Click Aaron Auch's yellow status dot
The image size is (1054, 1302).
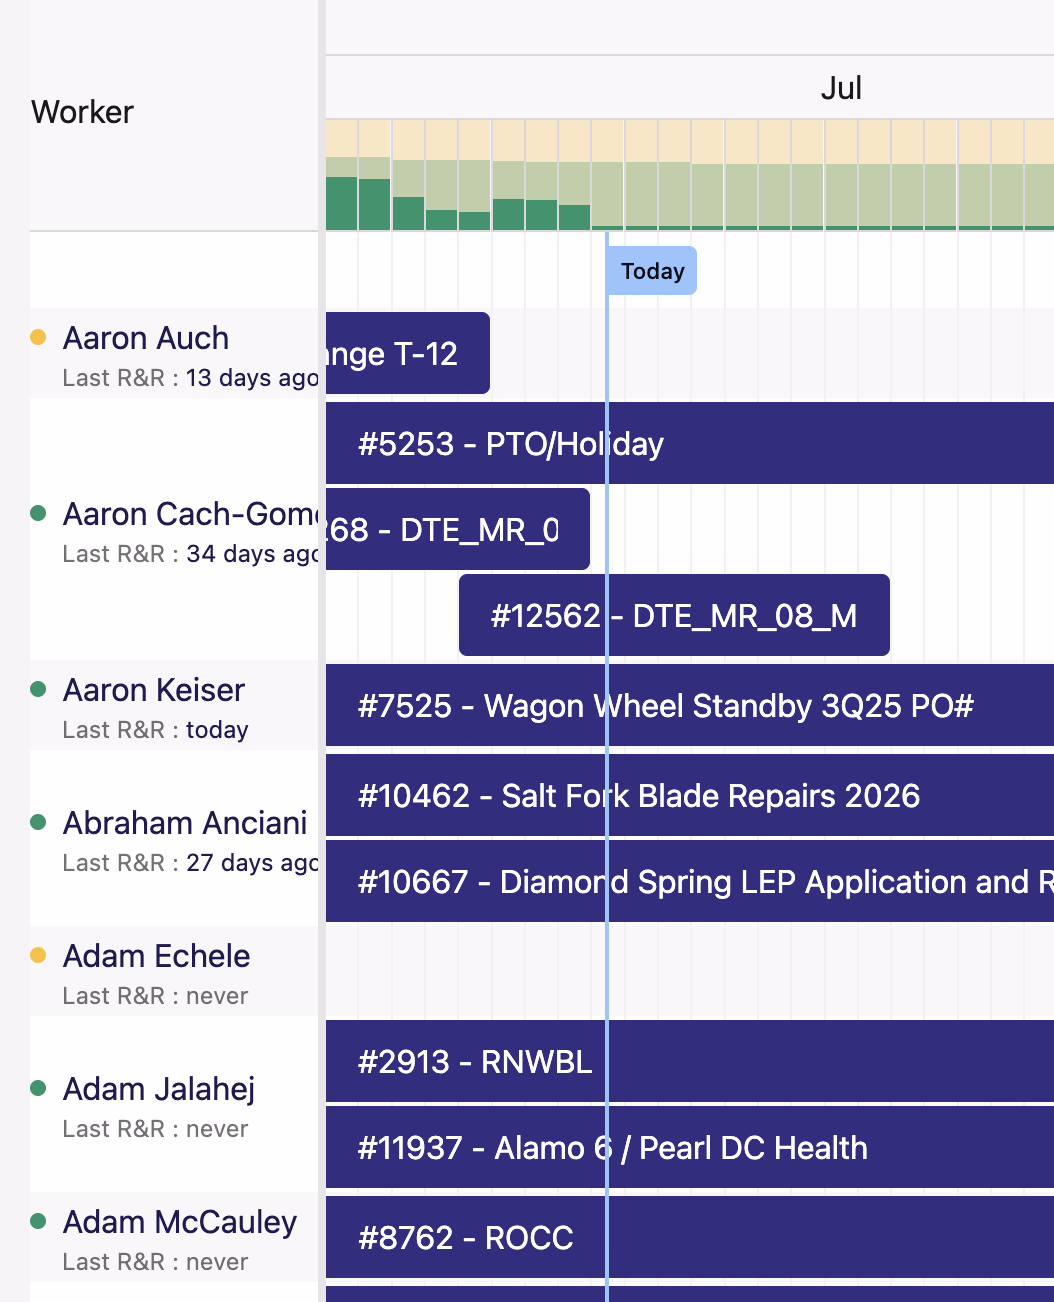coord(38,338)
